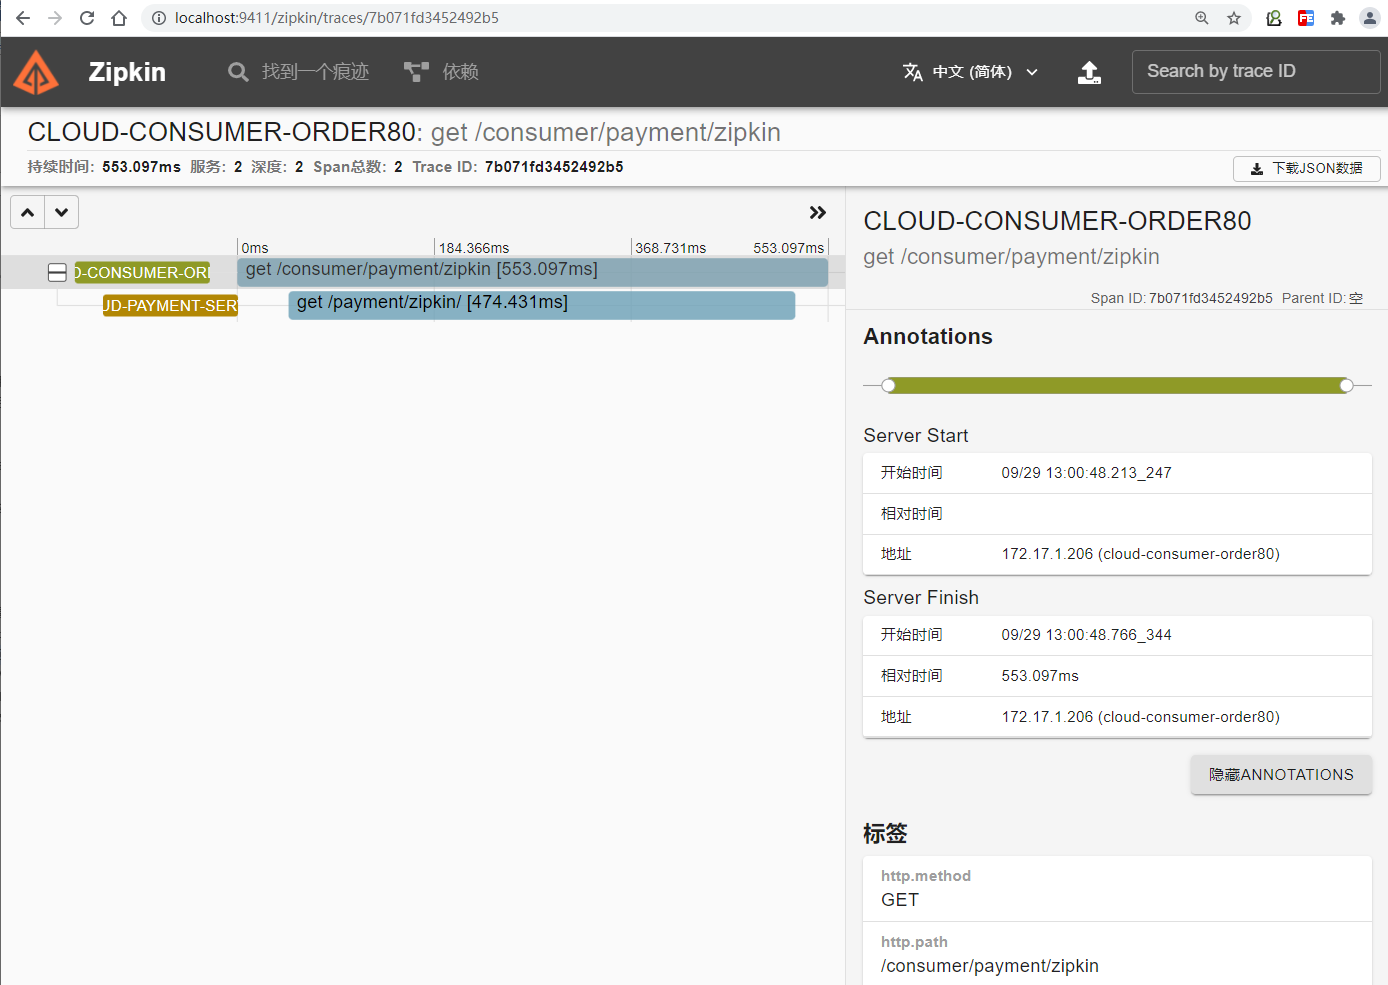
Task: Click the site info icon in address bar
Action: click(x=158, y=18)
